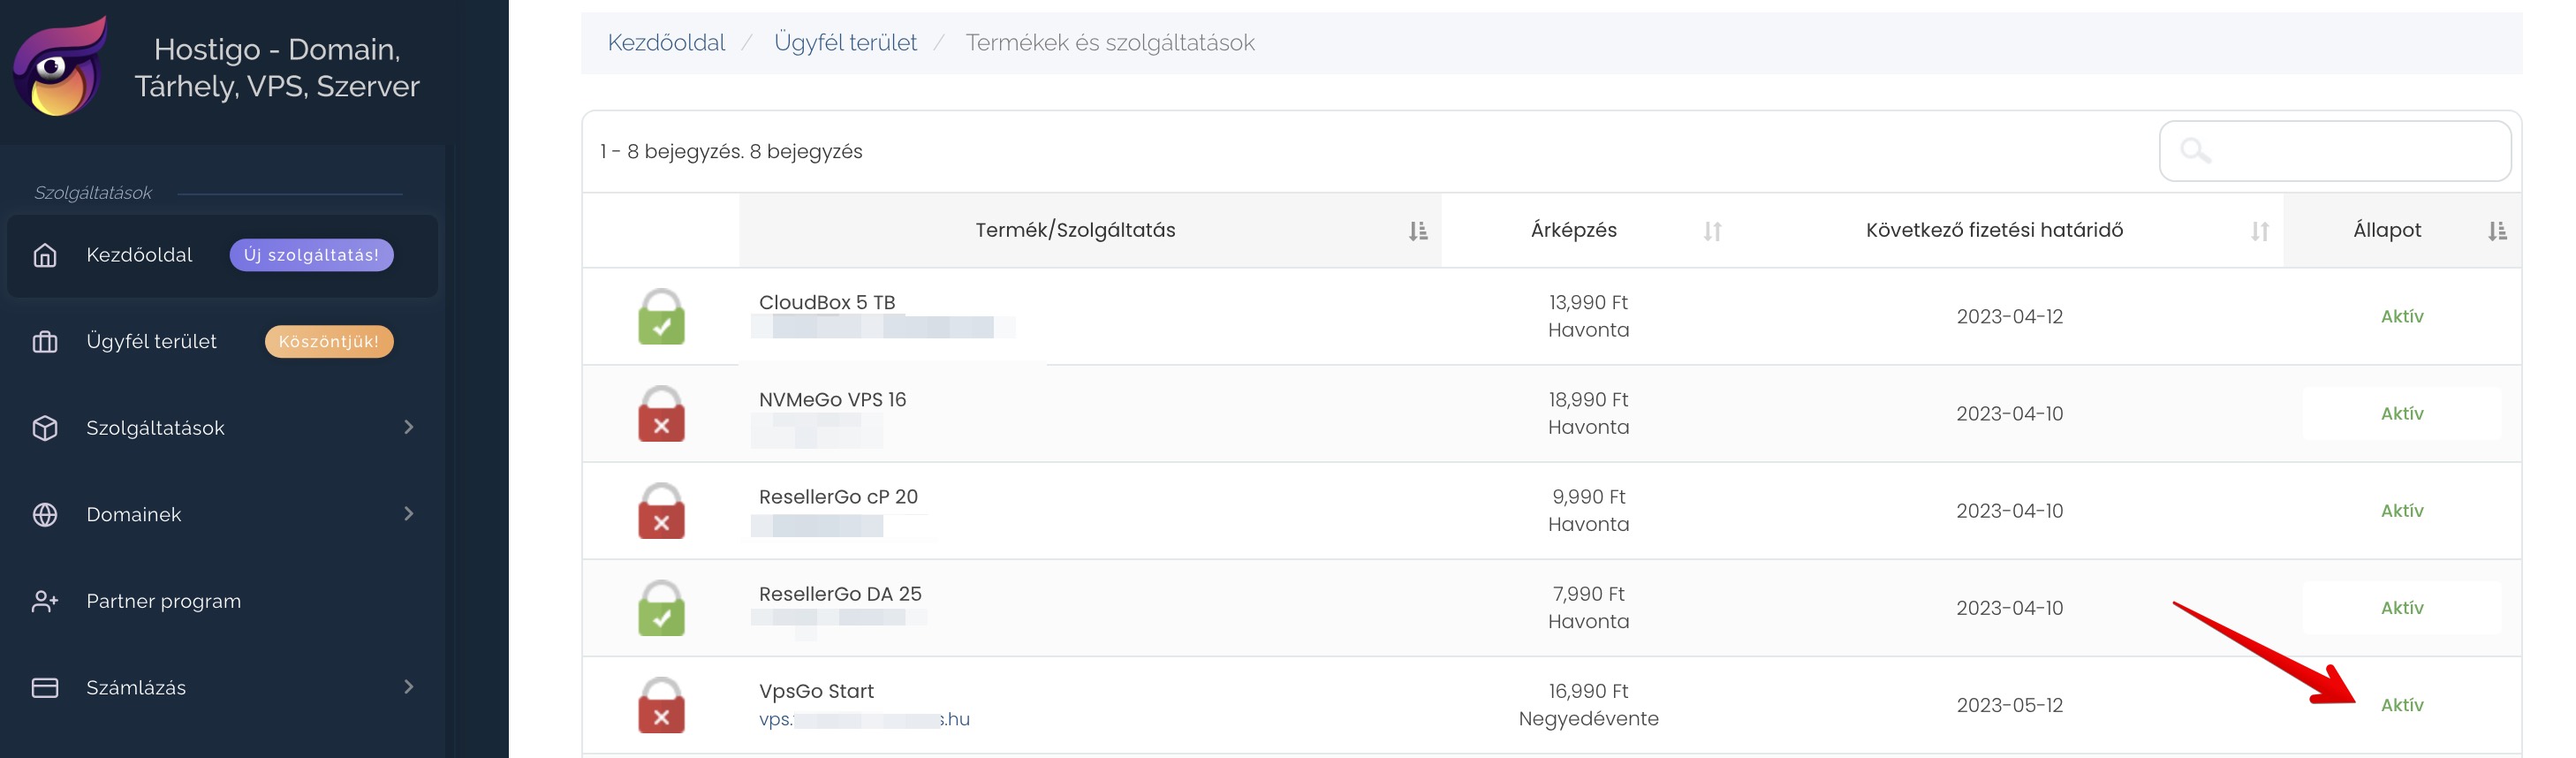Click the 2023-05-12 due date
This screenshot has width=2576, height=758.
click(2009, 704)
